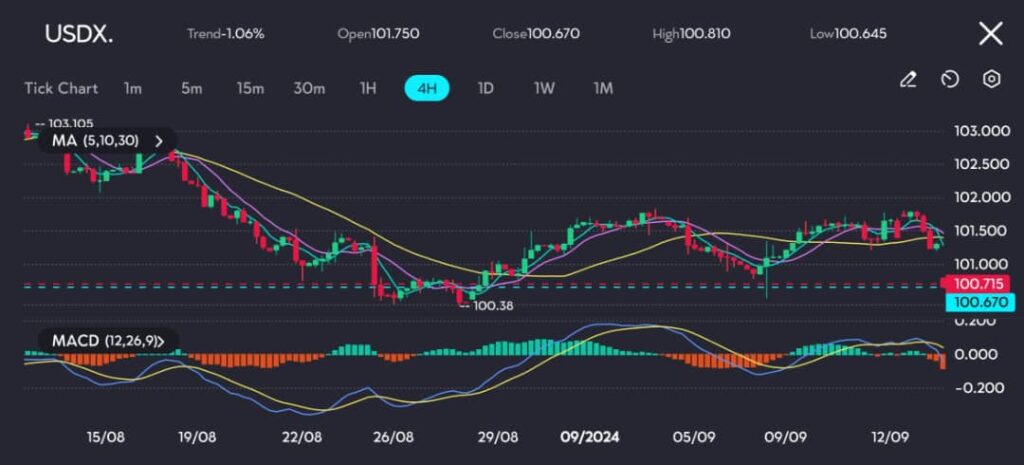This screenshot has width=1024, height=465.
Task: Show the 1W weekly chart
Action: tap(544, 88)
